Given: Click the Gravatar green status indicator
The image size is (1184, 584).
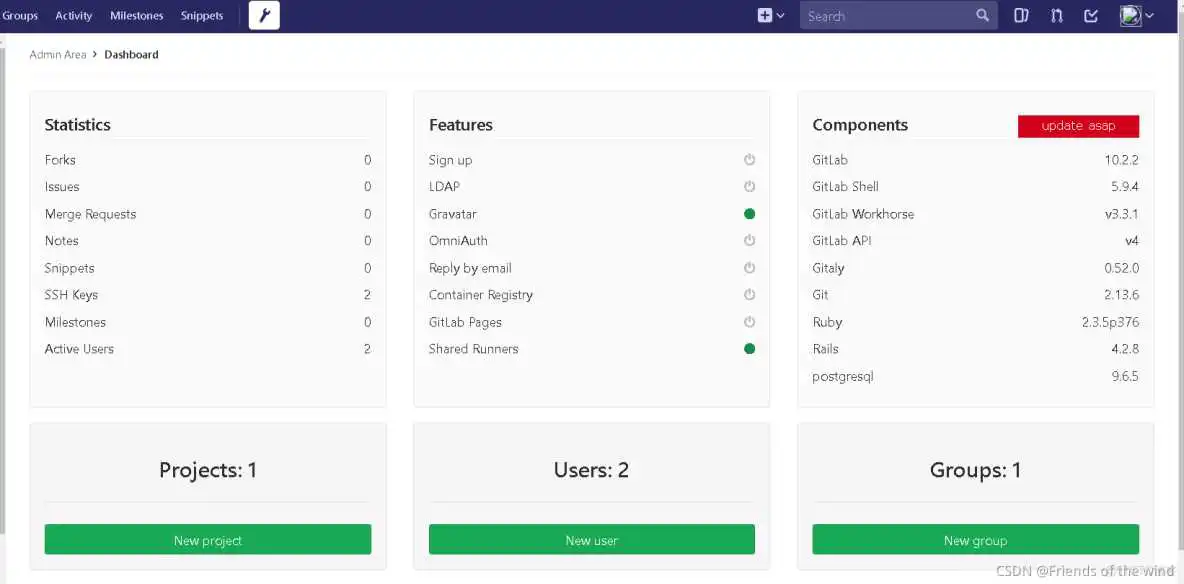Looking at the screenshot, I should pos(749,214).
